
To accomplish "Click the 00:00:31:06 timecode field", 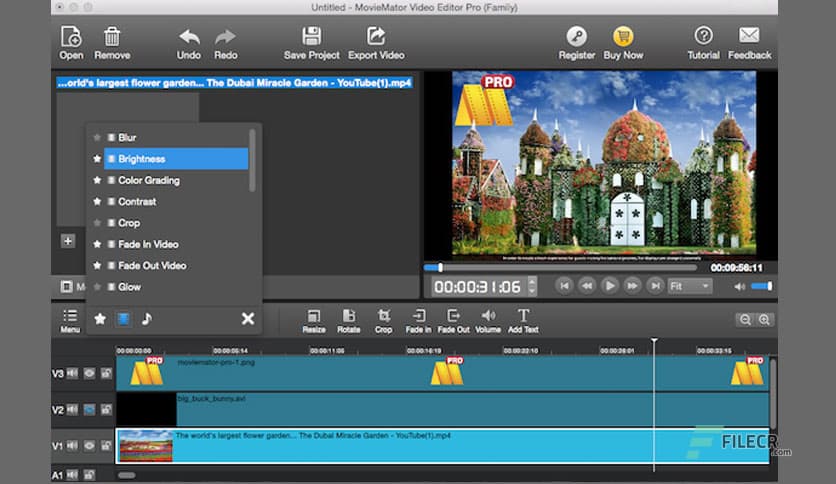I will click(x=477, y=287).
